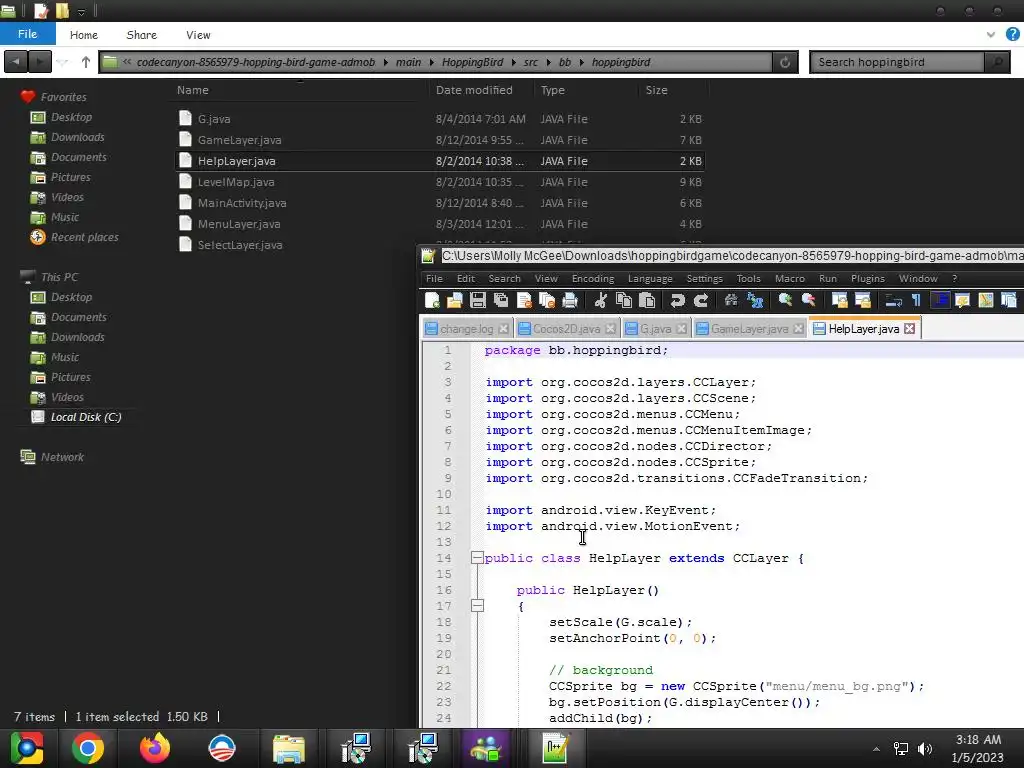1024x768 pixels.
Task: Click the Save All toolbar icon
Action: (x=501, y=300)
